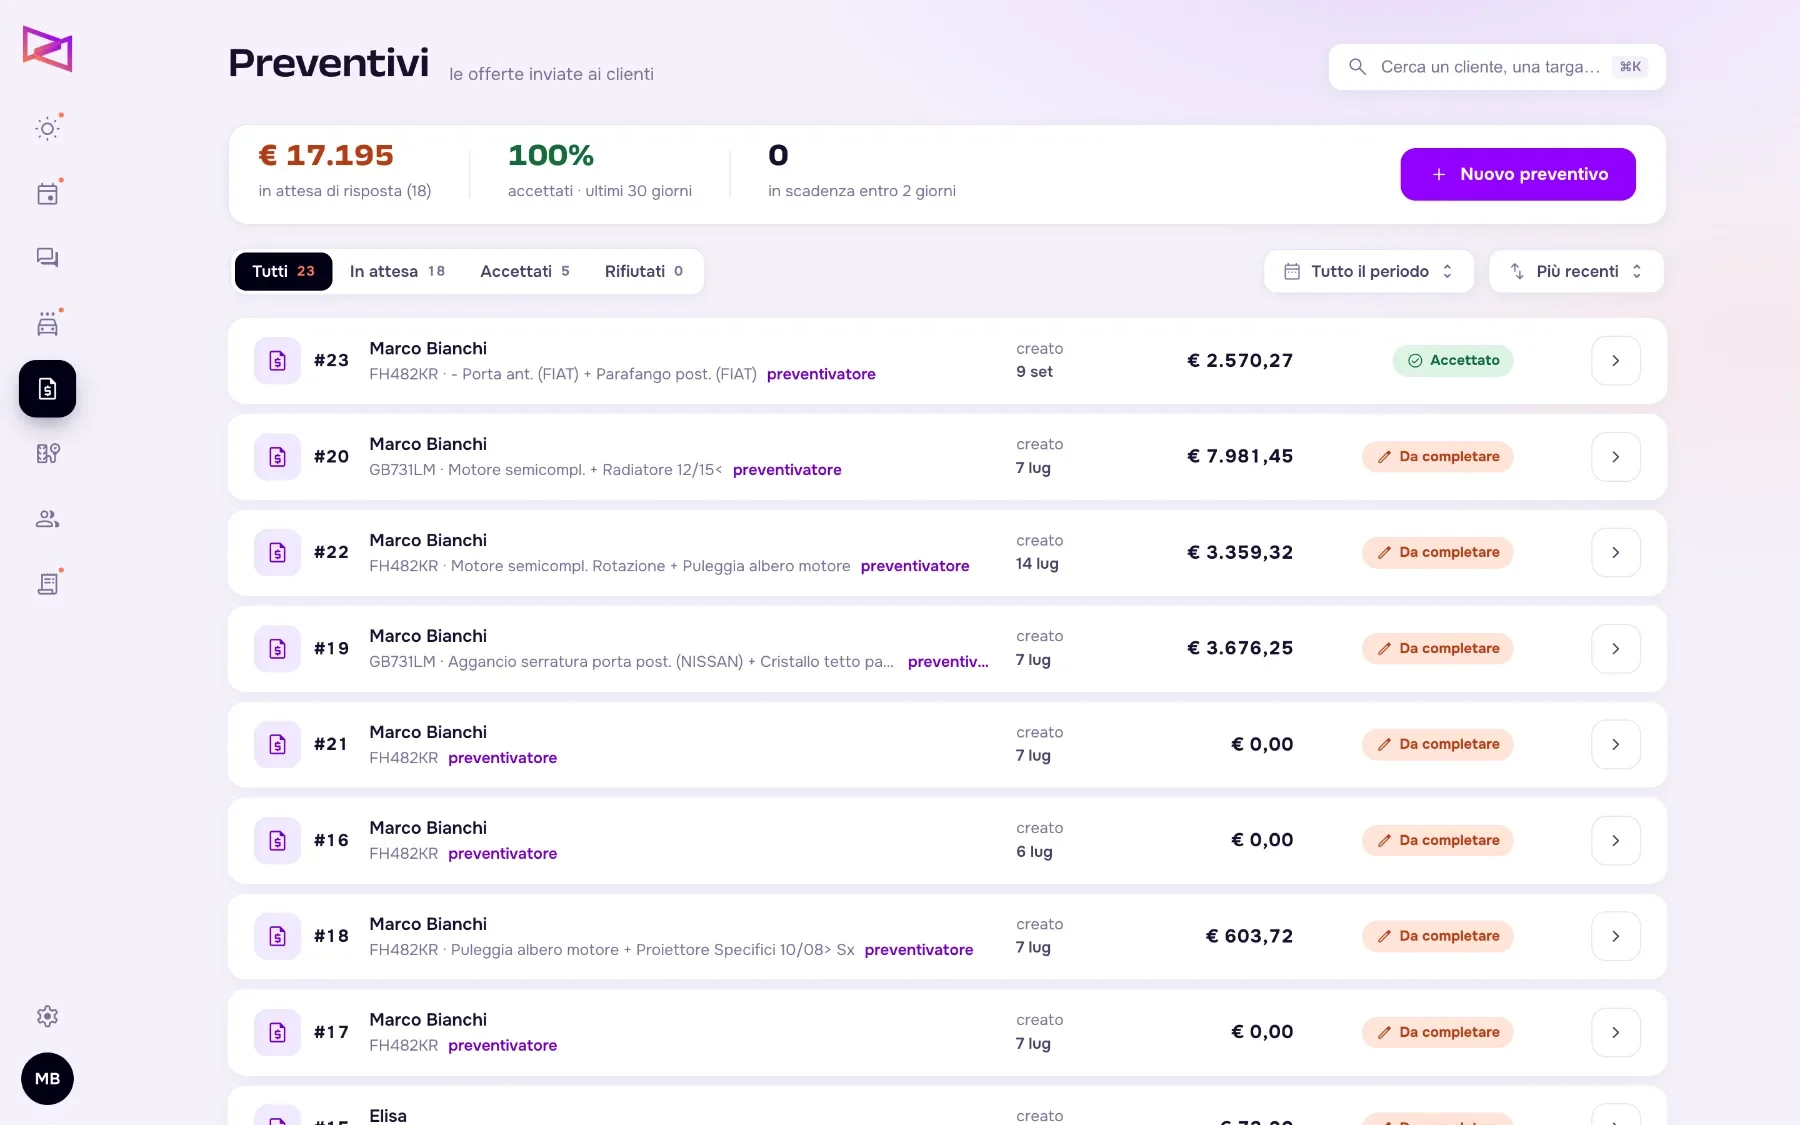The width and height of the screenshot is (1800, 1125).
Task: Open the settings gear in sidebar
Action: (x=47, y=1016)
